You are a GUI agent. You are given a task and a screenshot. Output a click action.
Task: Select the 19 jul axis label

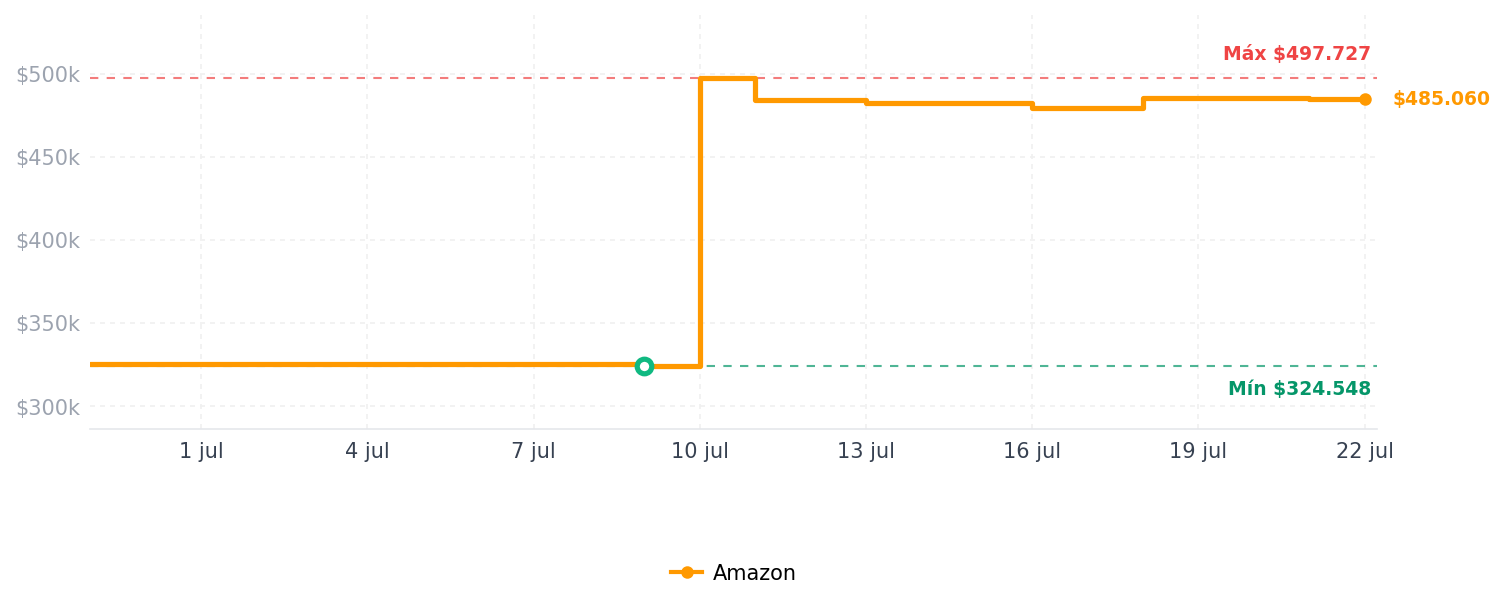[1198, 451]
